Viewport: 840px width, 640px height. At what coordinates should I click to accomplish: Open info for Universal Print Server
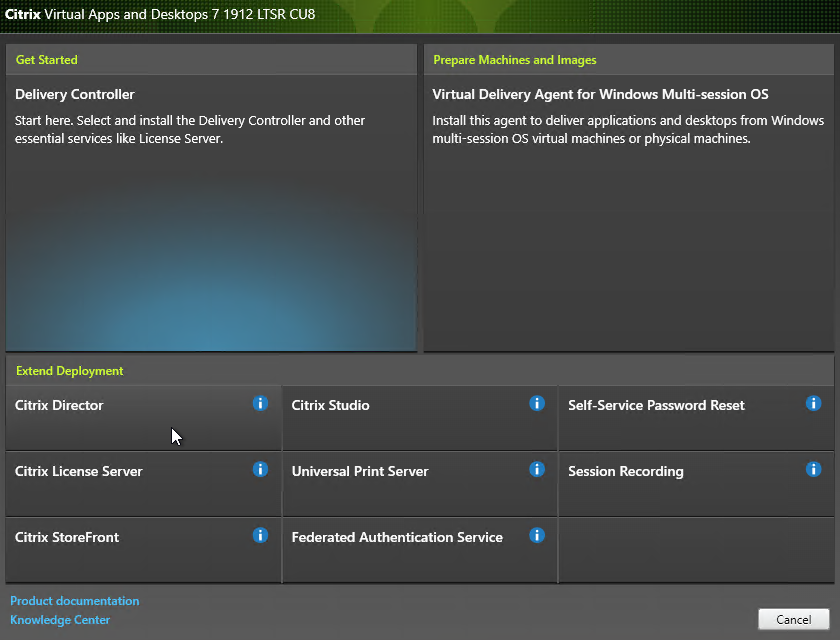[537, 469]
